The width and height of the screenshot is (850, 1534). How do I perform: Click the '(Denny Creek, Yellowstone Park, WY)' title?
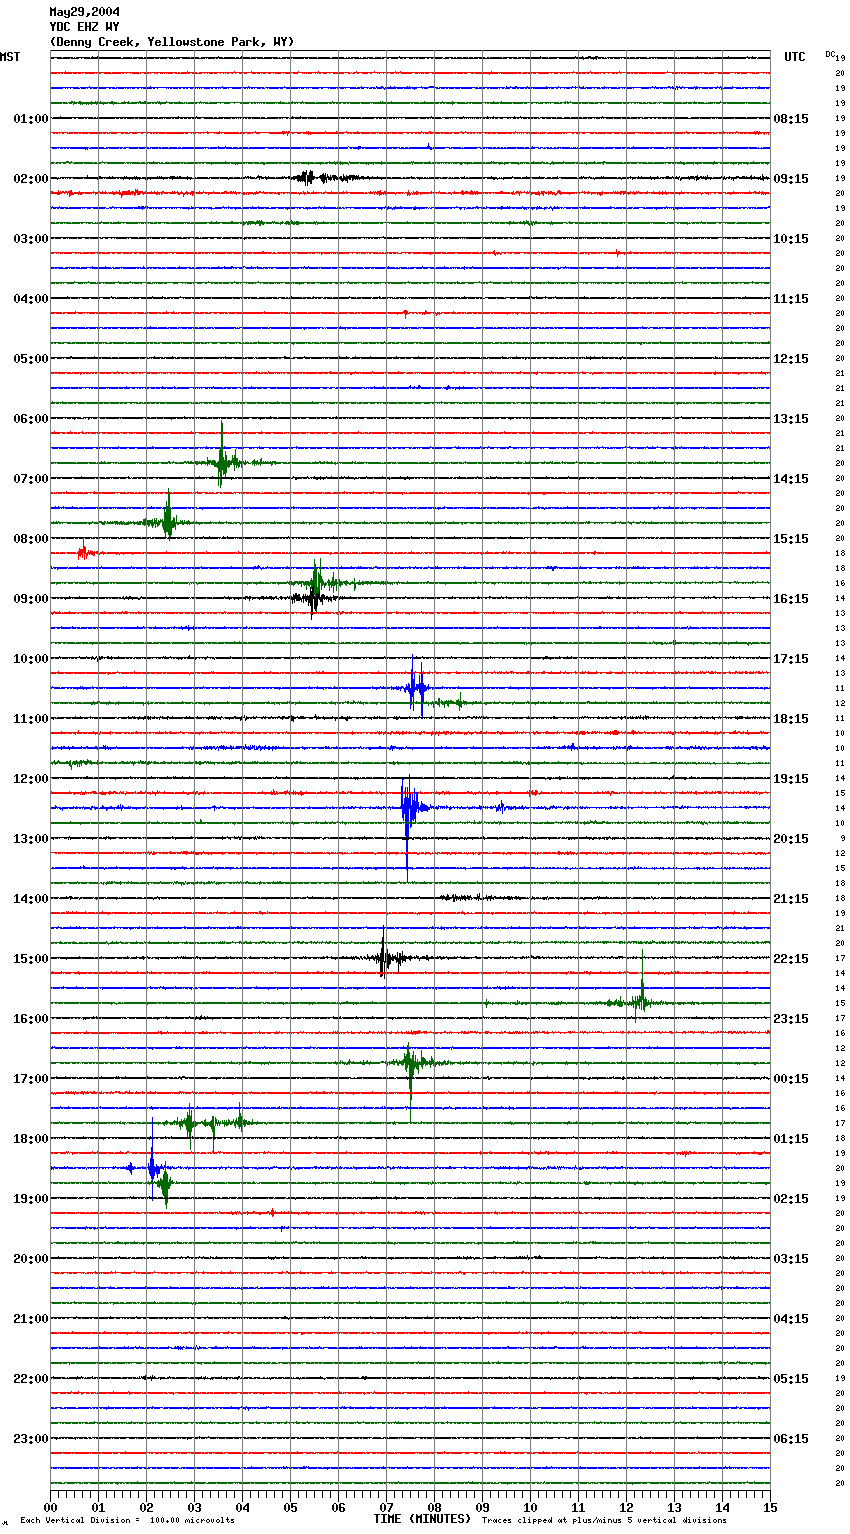[172, 42]
